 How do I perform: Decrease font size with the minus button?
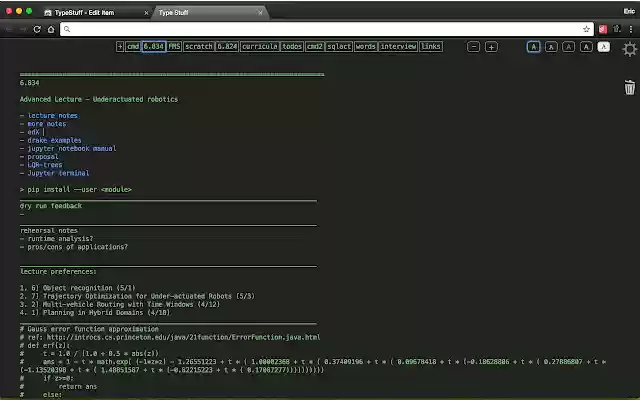tap(473, 47)
